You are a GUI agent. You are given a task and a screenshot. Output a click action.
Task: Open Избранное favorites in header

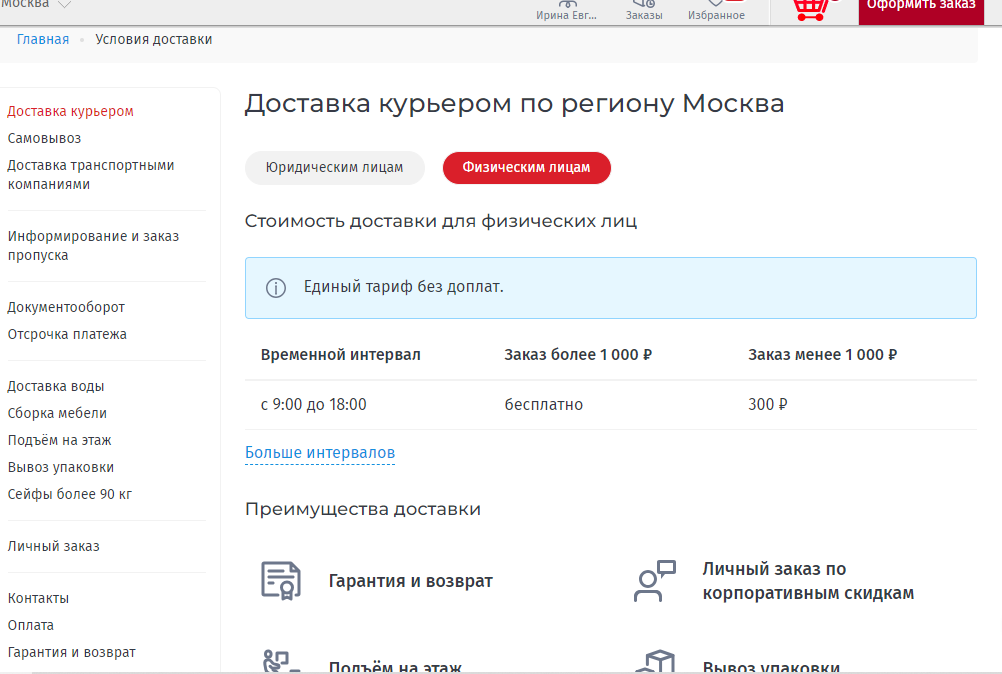tap(716, 10)
